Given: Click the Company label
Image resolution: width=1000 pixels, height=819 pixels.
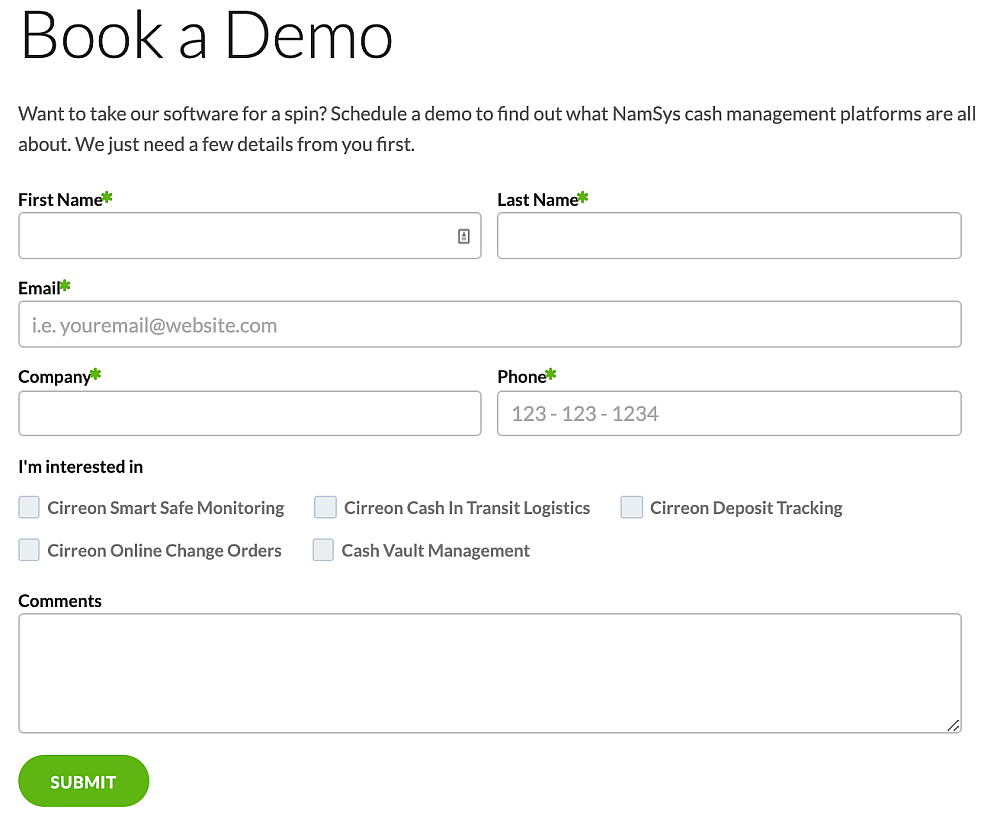Looking at the screenshot, I should tap(55, 377).
